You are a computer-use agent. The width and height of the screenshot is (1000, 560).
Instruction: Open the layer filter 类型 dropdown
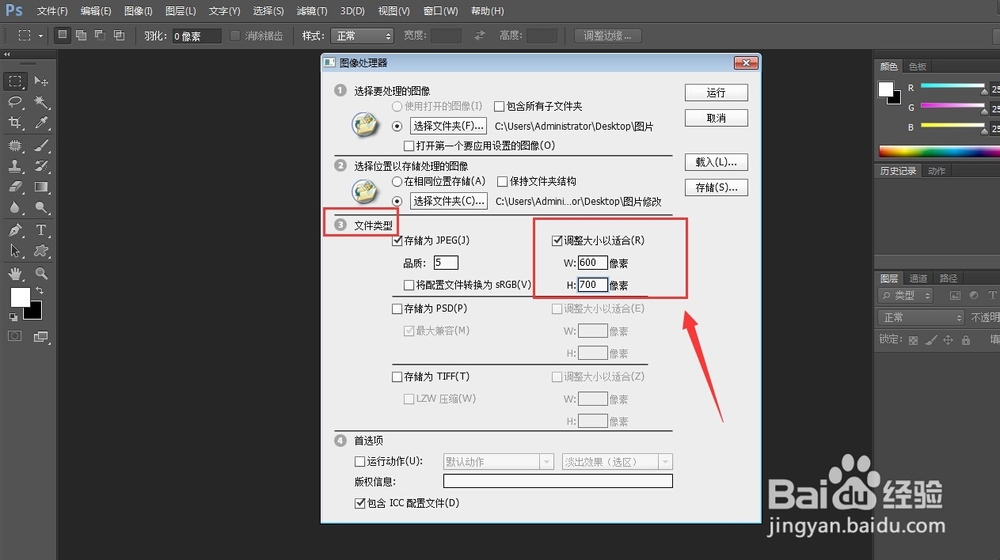coord(906,295)
